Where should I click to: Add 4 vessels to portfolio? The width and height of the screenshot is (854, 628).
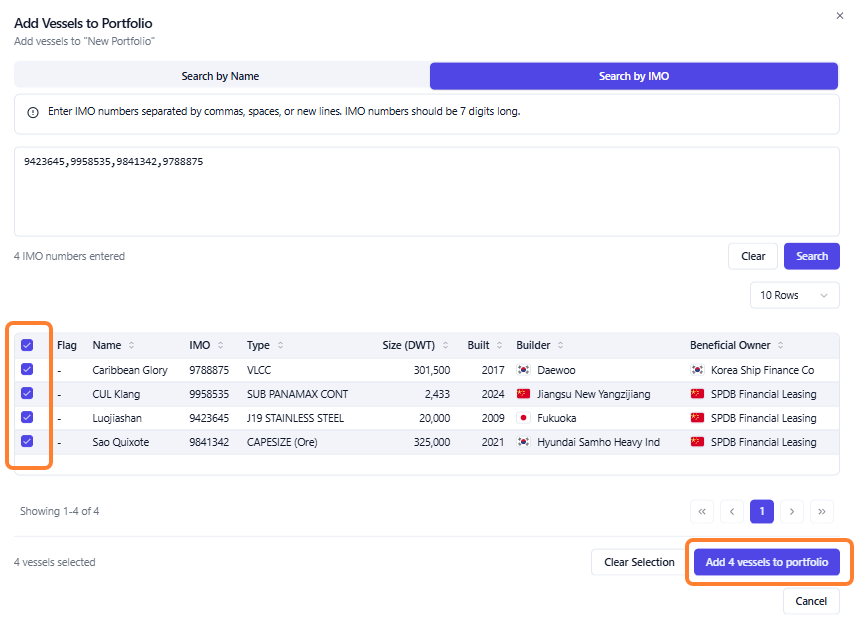point(767,562)
